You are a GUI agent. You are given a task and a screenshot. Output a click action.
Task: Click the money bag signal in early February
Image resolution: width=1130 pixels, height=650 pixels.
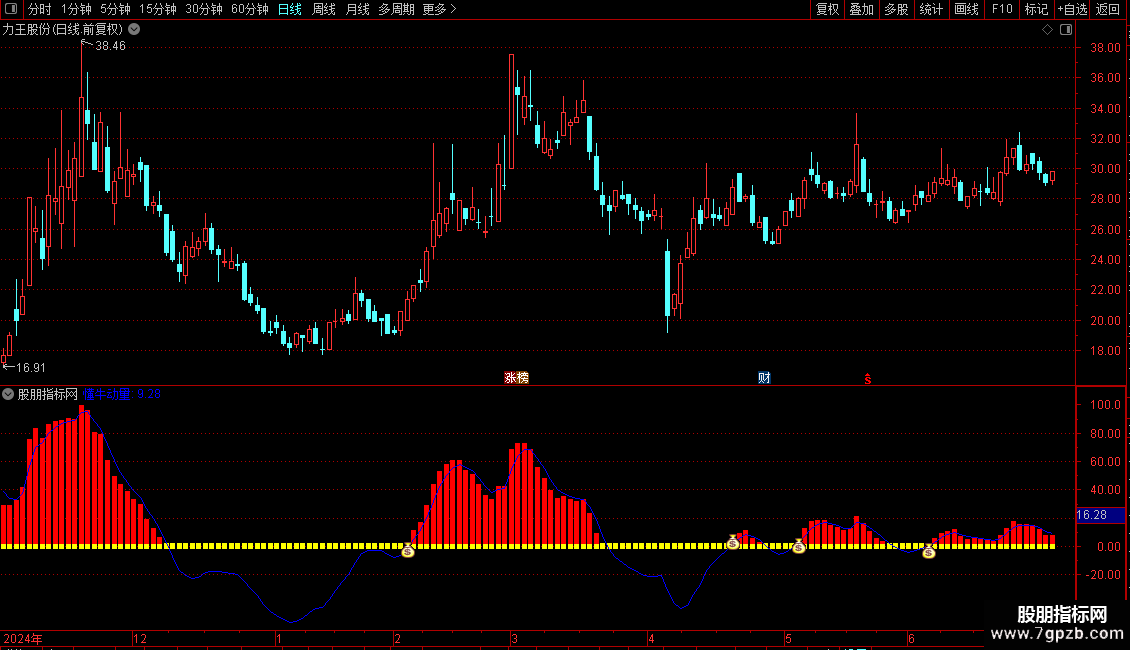408,551
